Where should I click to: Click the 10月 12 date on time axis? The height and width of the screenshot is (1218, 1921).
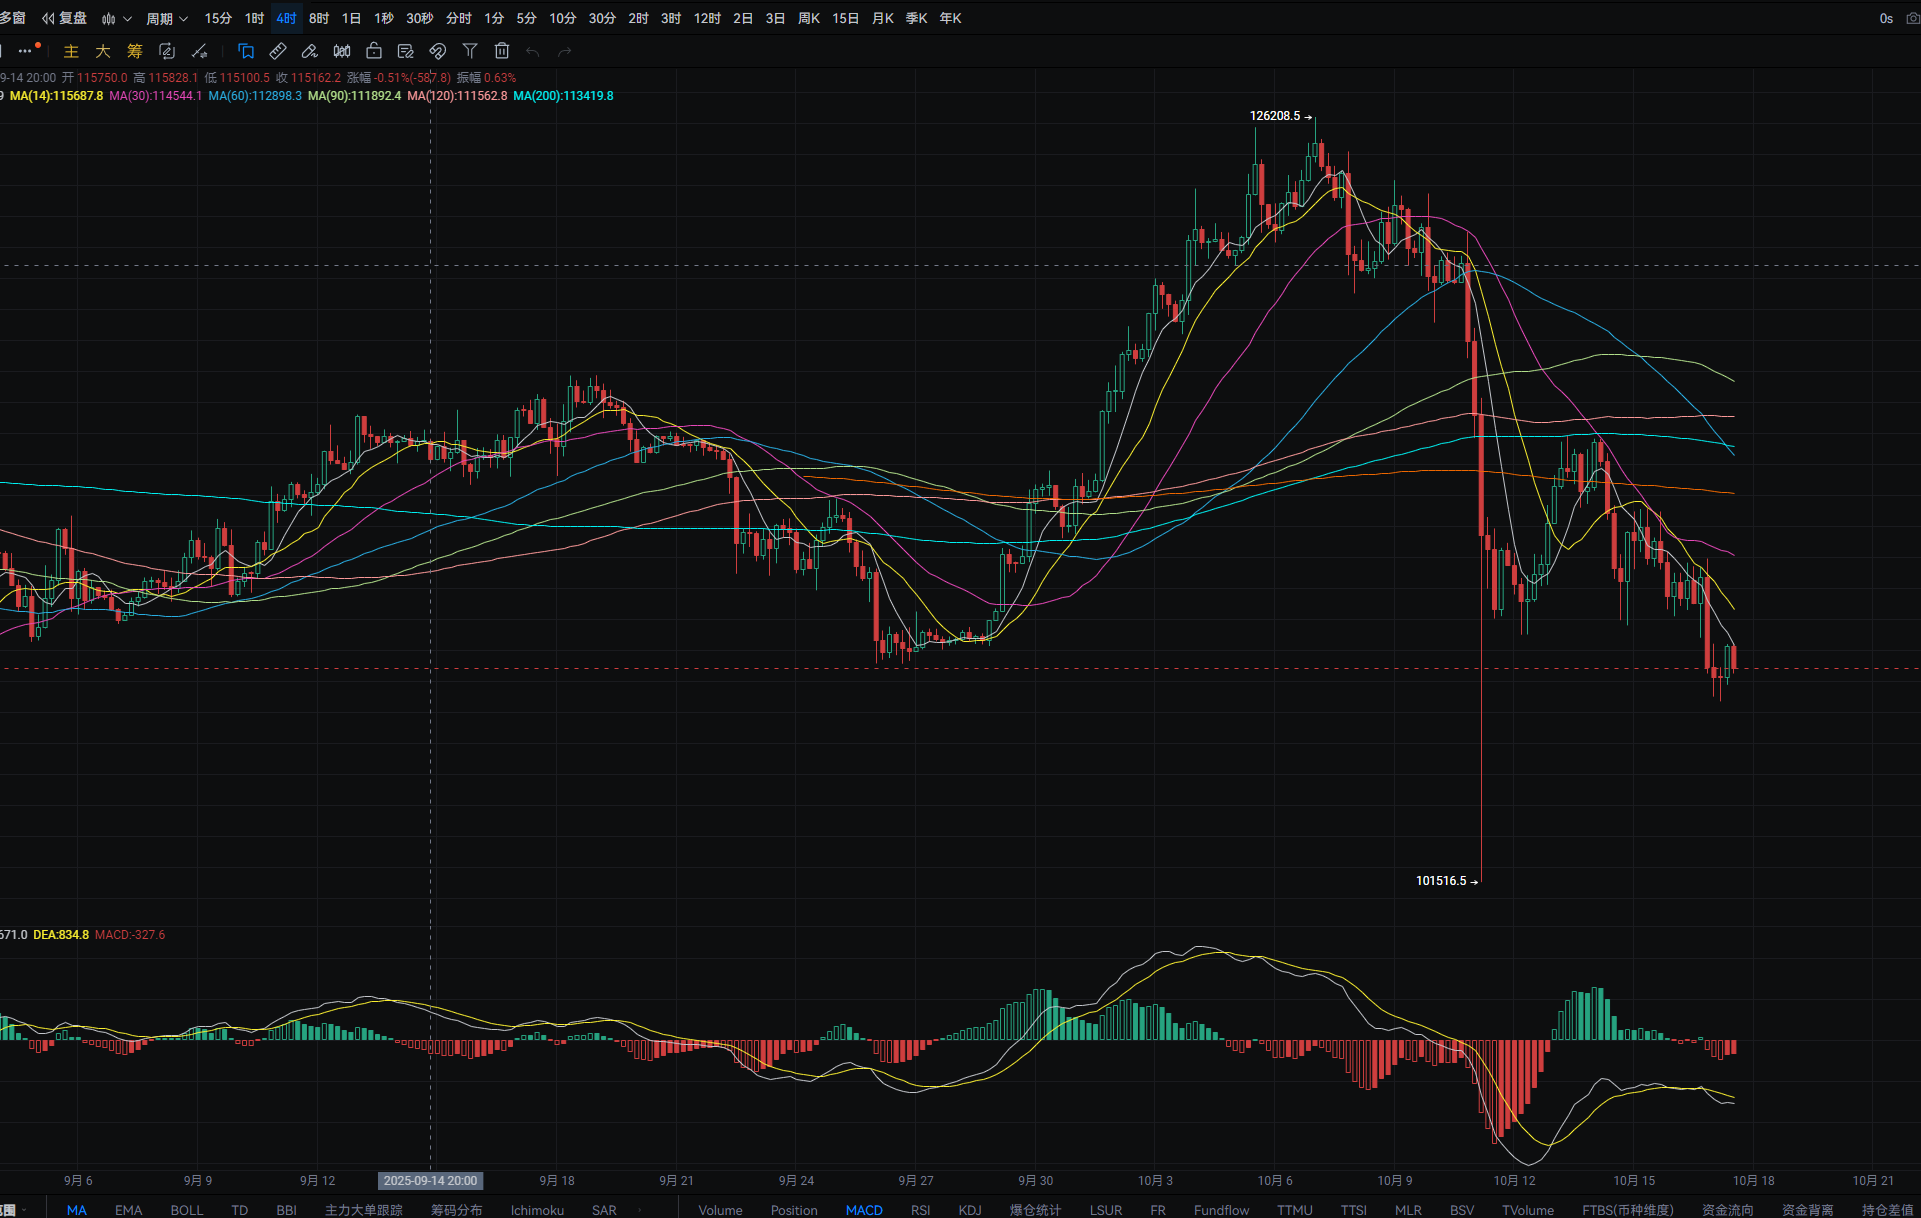point(1514,1181)
